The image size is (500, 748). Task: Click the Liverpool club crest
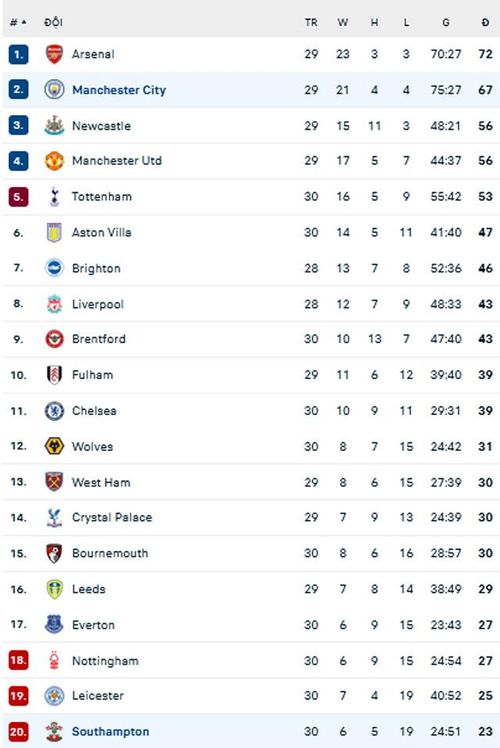point(54,304)
